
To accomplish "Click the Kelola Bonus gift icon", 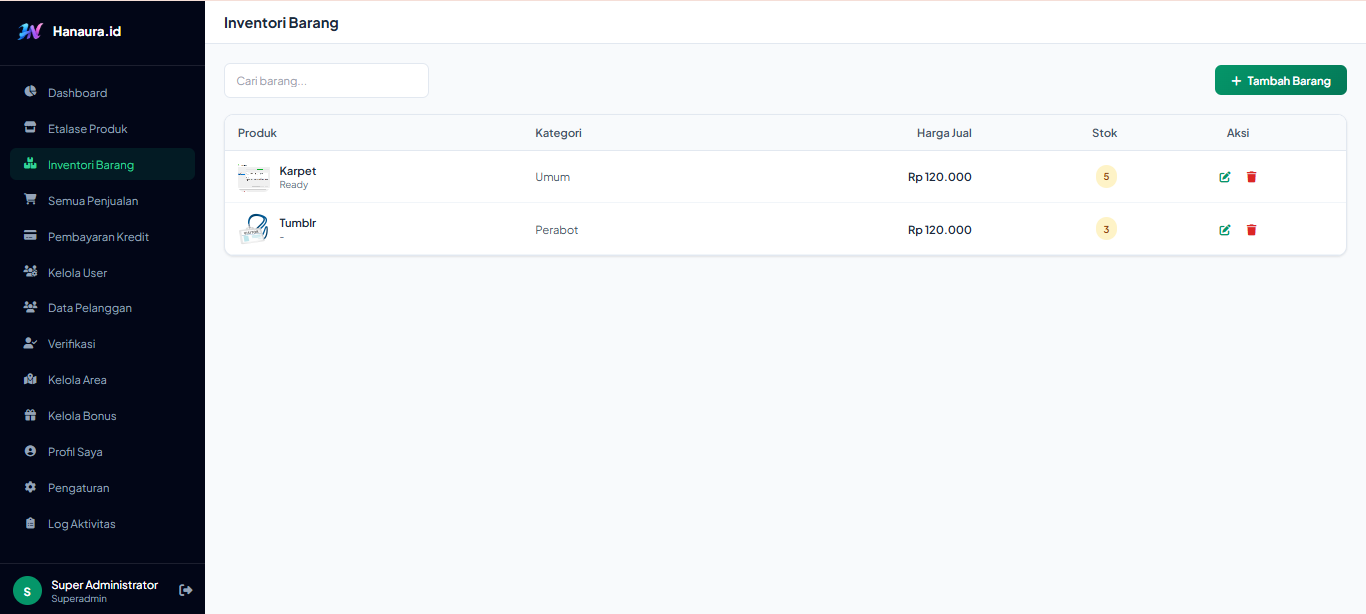I will [x=30, y=415].
